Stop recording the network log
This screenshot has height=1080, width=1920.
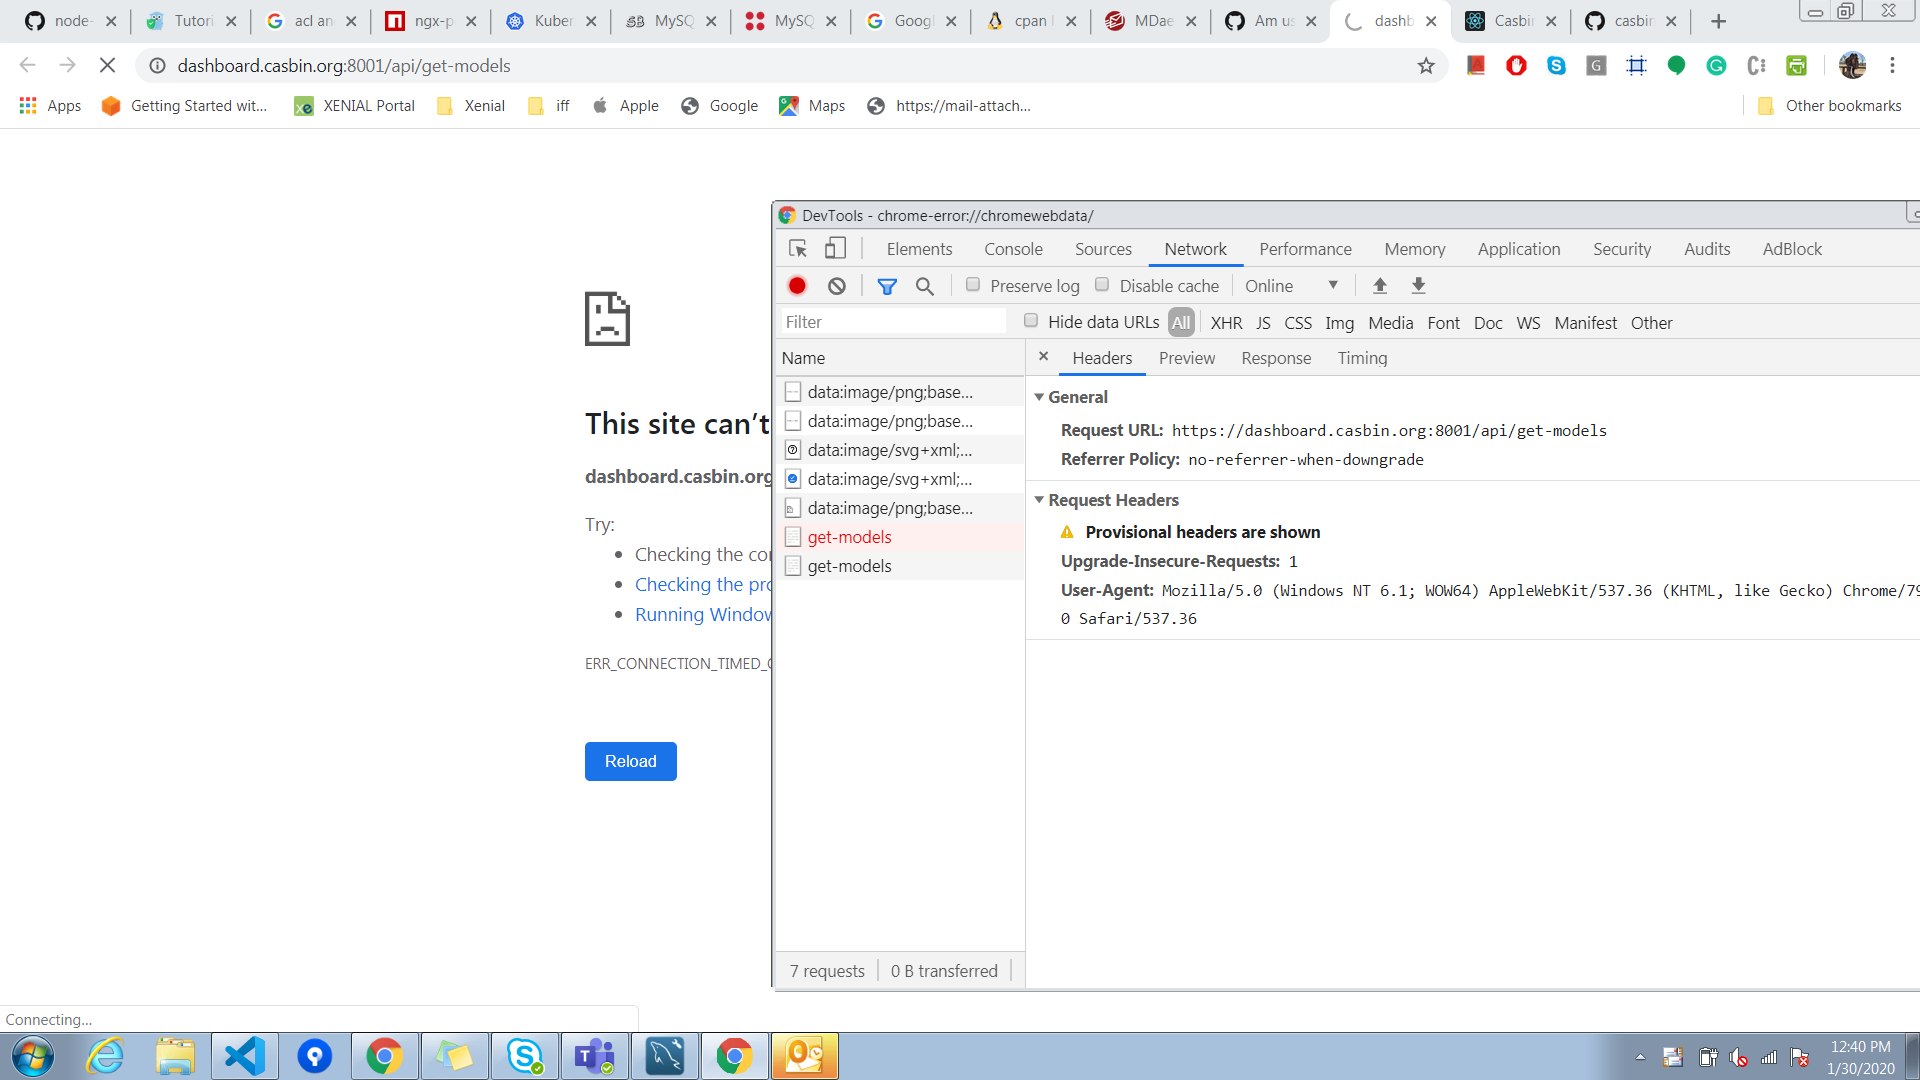(797, 285)
